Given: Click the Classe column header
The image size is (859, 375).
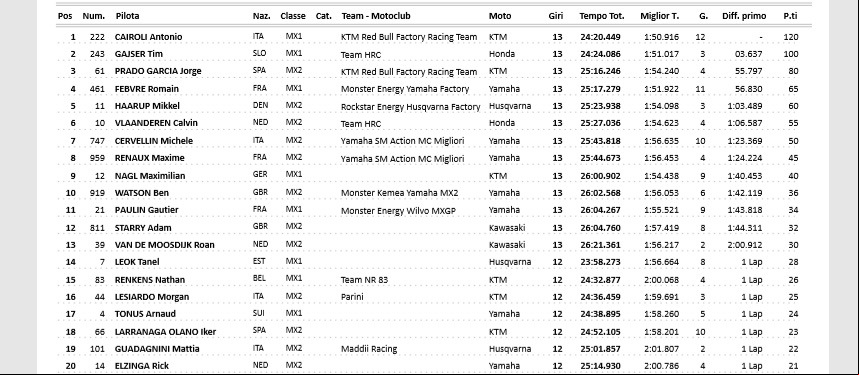Looking at the screenshot, I should tap(293, 16).
